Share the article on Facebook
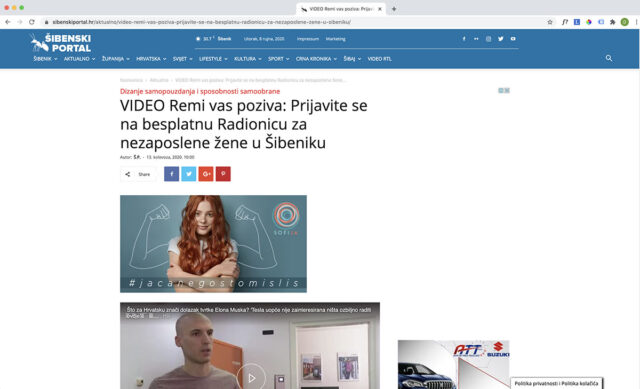This screenshot has height=389, width=640. [171, 174]
